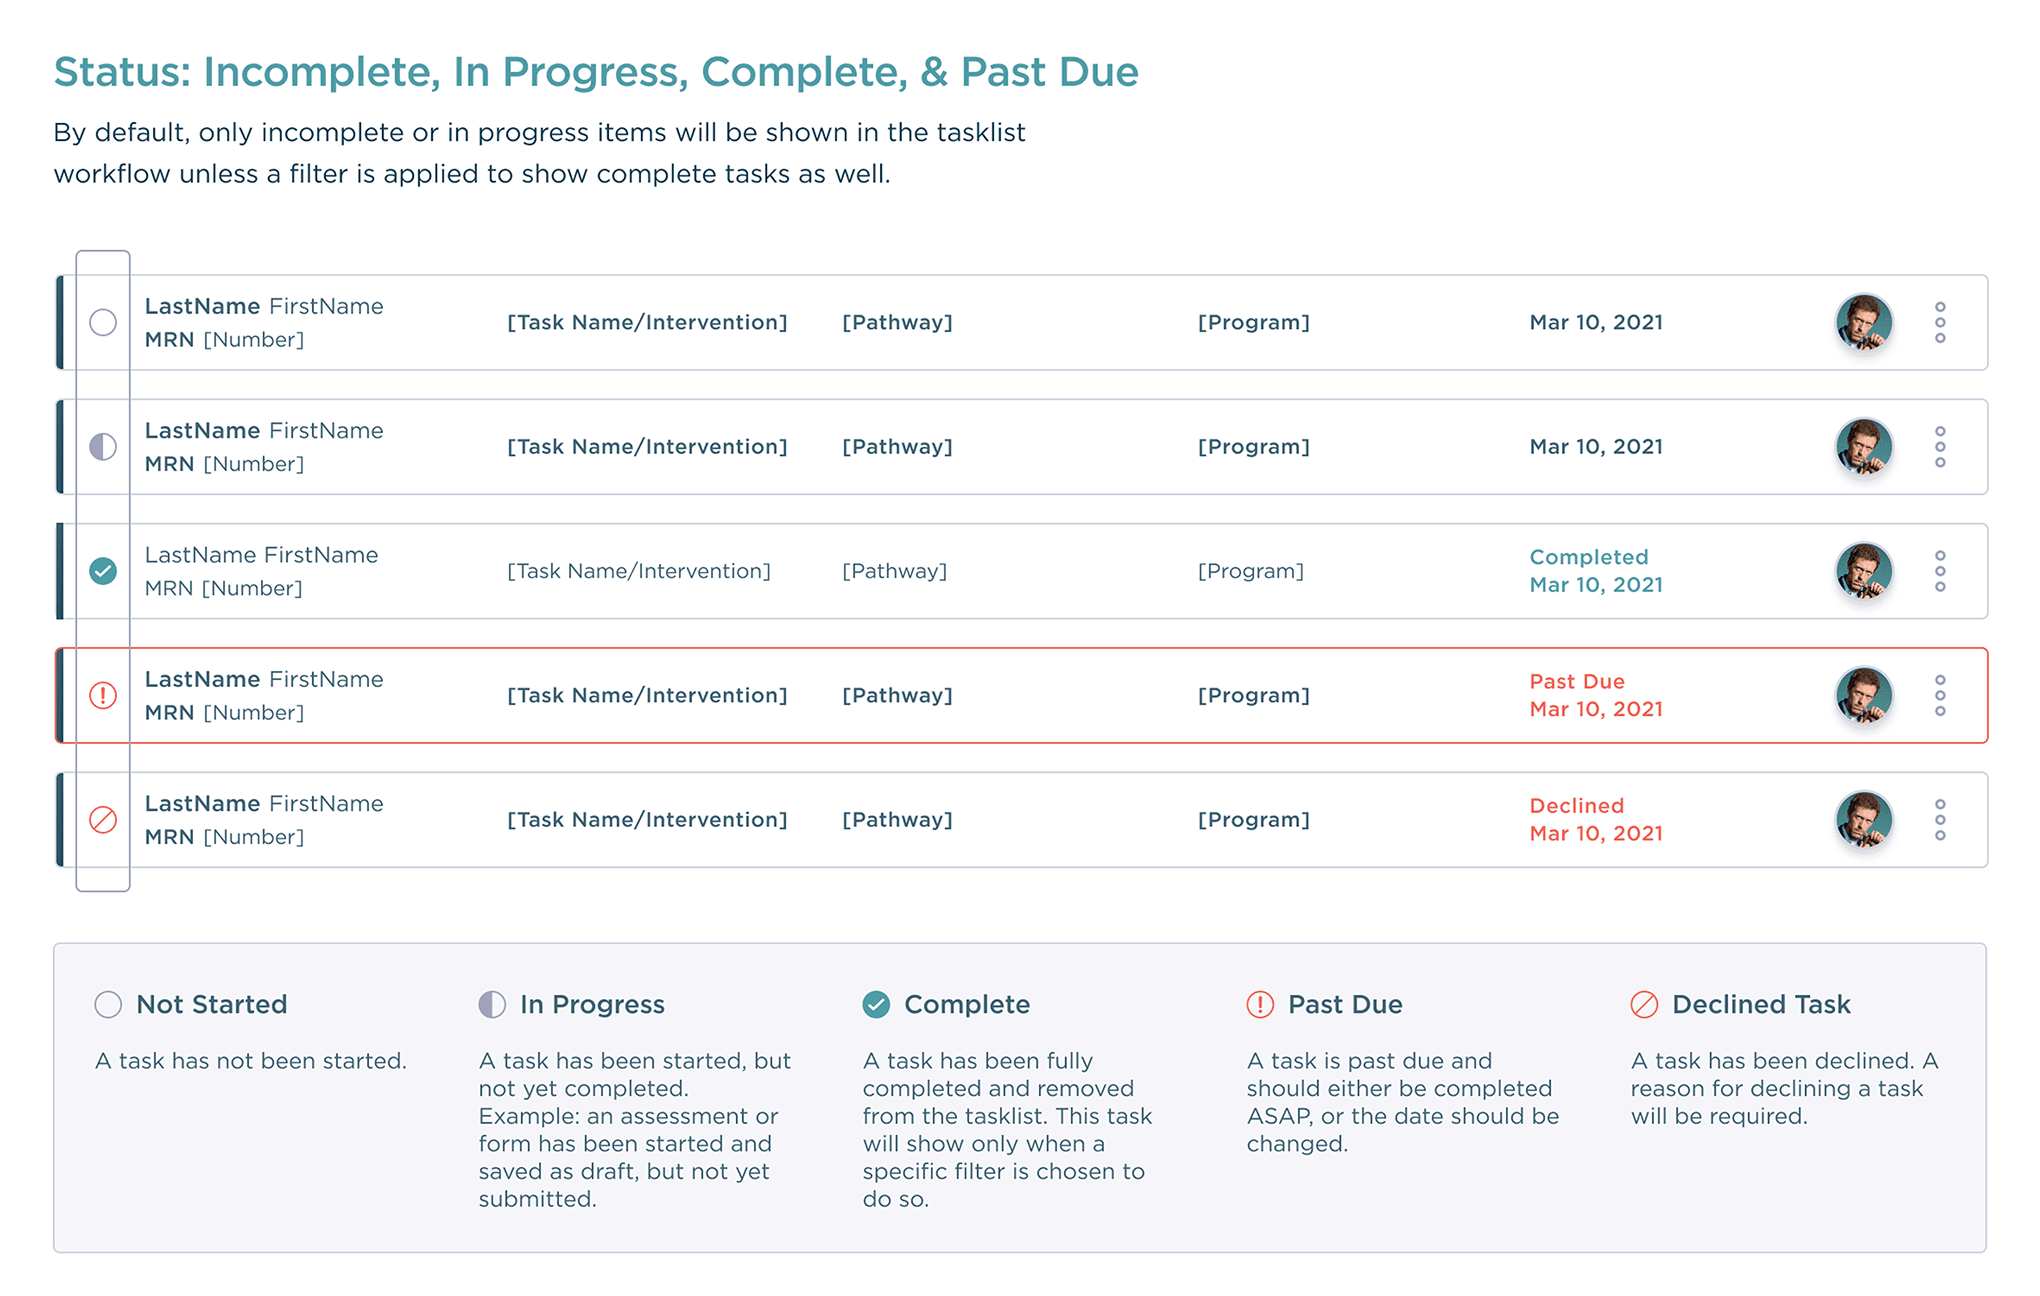Click the Declined Task icon in the legend
This screenshot has height=1296, width=2040.
pos(1643,1004)
